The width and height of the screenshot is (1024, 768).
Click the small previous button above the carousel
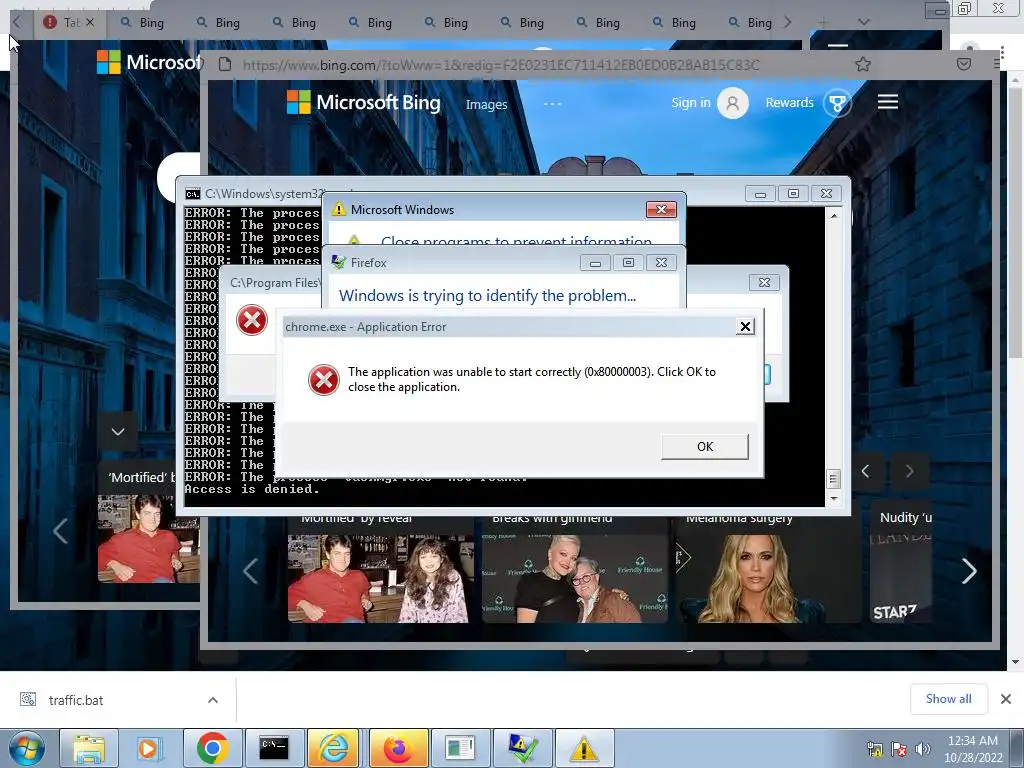865,471
